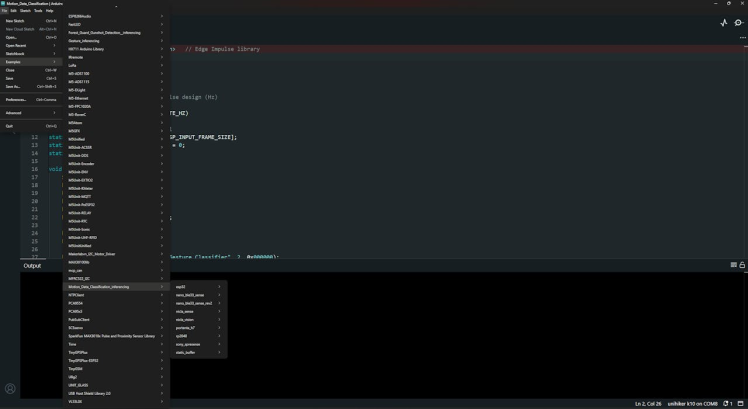Open M5Unit-Sonic examples submenu
Image resolution: width=748 pixels, height=409 pixels.
(116, 230)
